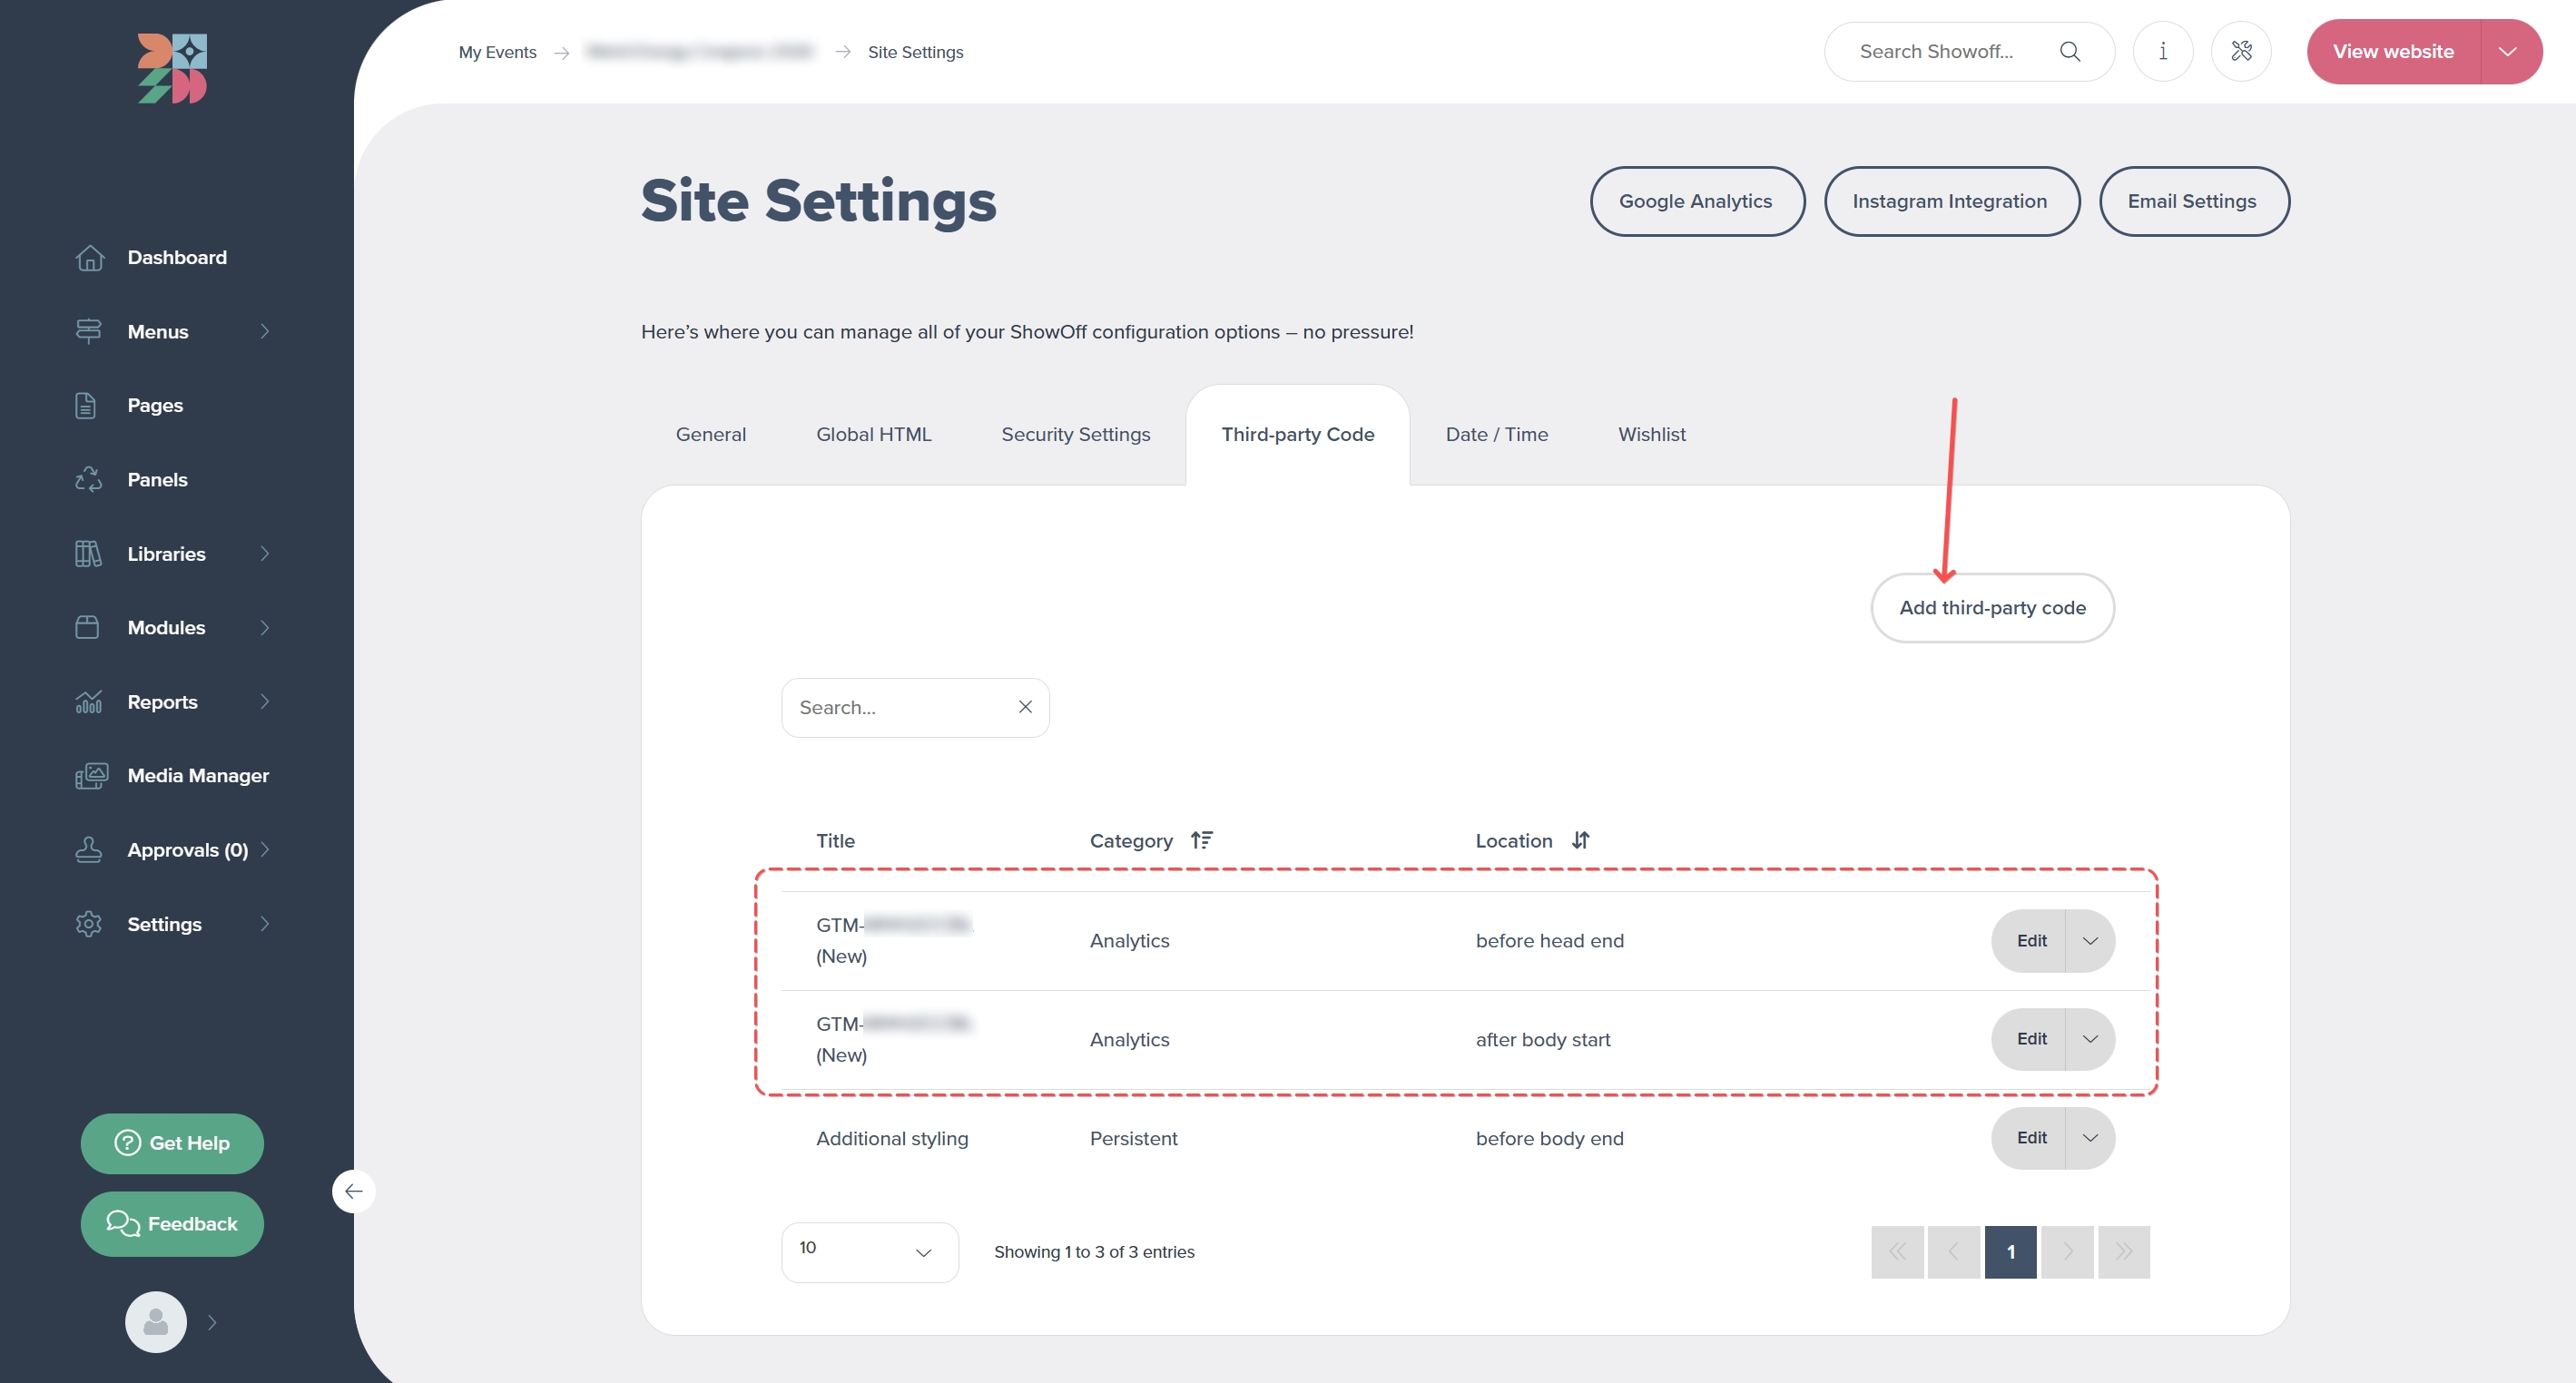This screenshot has width=2576, height=1383.
Task: Select page 1 in pagination
Action: coord(2010,1252)
